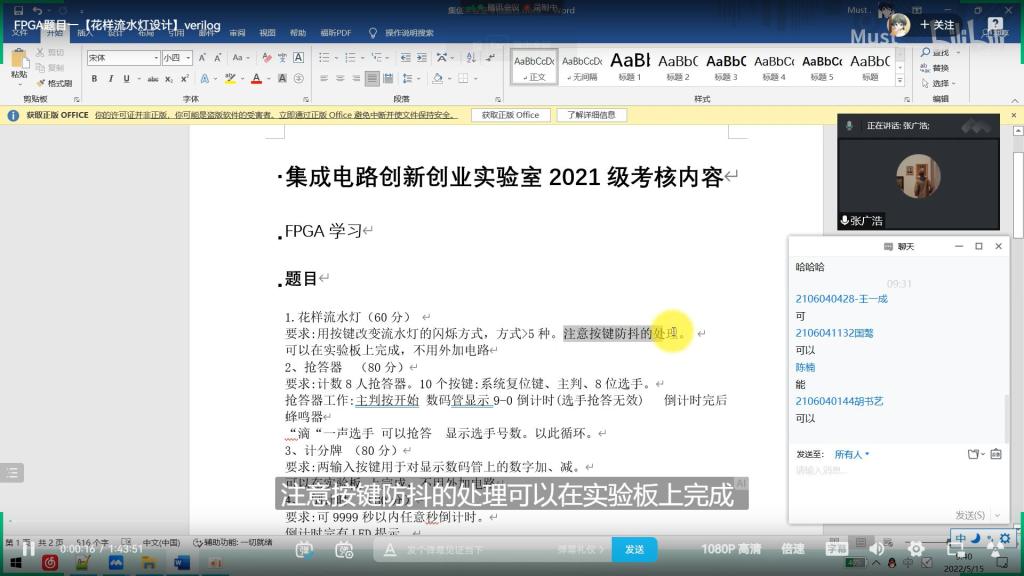
Task: Click the 了解详细信息 button
Action: [592, 115]
